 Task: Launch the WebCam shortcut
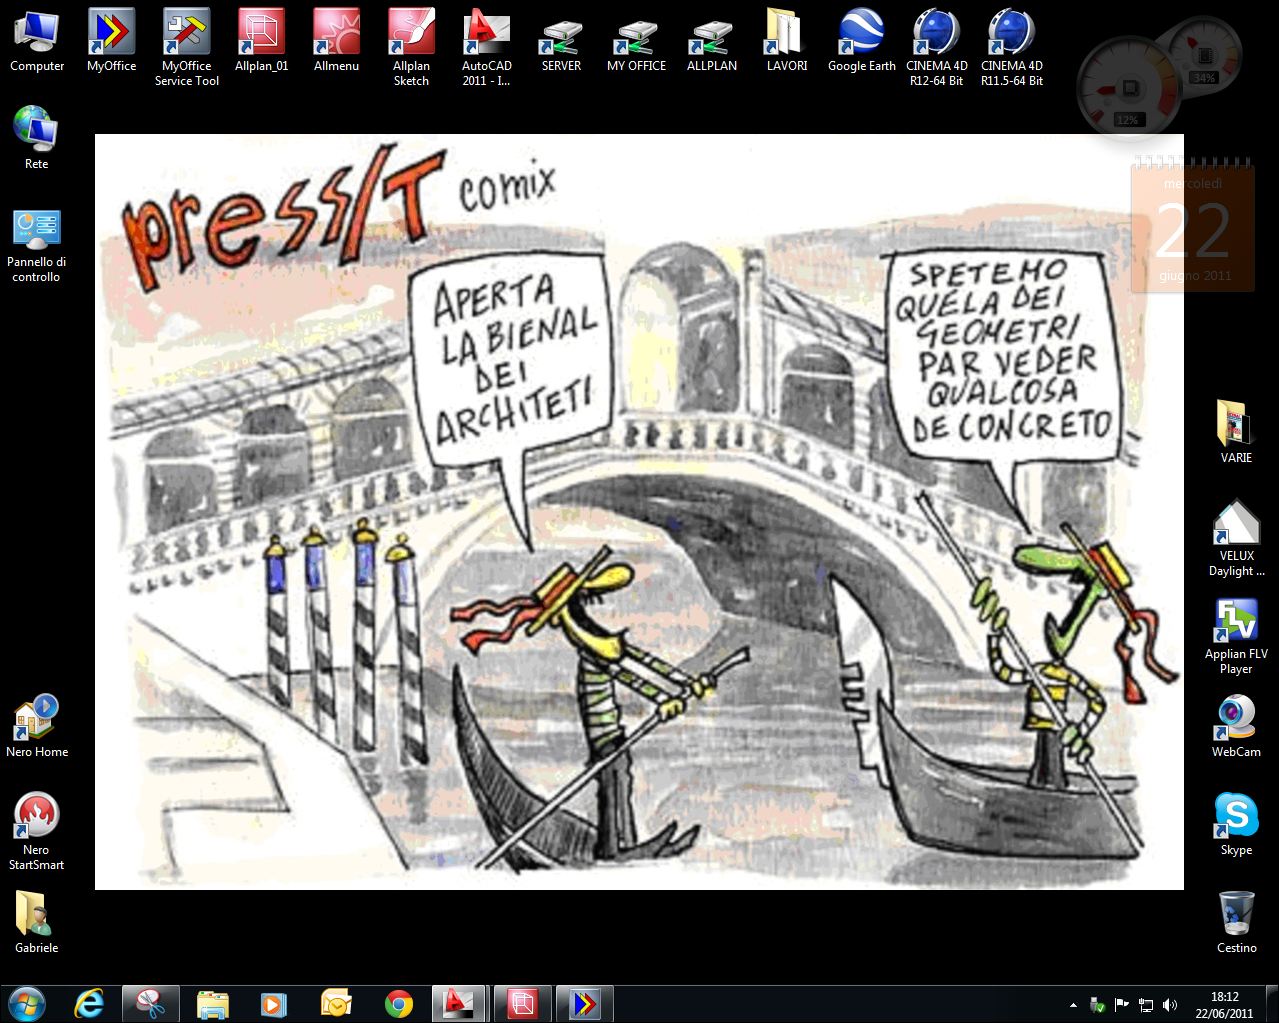tap(1236, 727)
